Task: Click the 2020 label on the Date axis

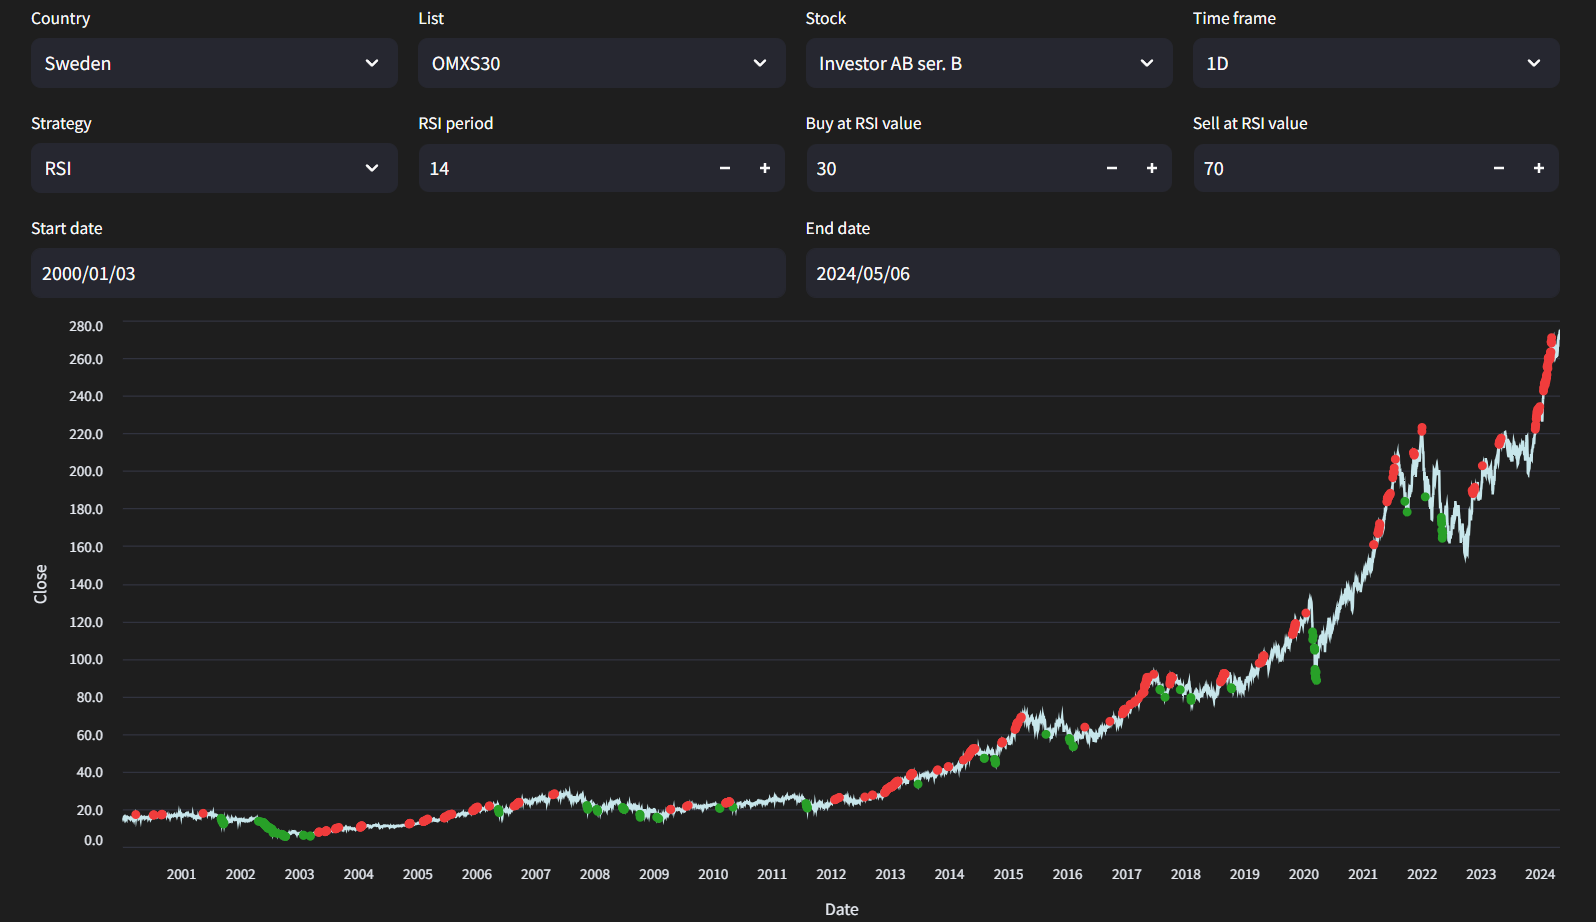Action: 1304,874
